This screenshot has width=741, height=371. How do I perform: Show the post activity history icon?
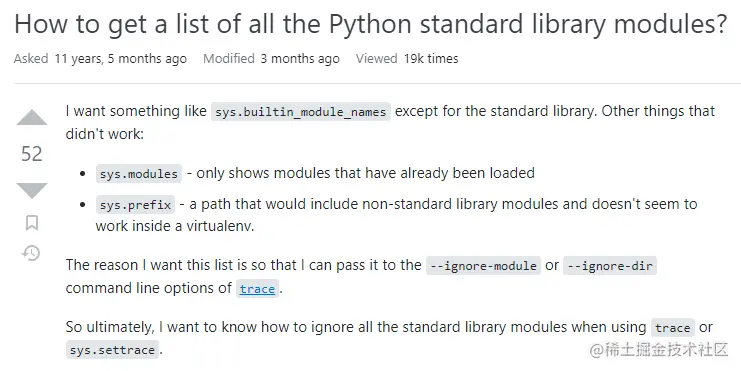(31, 253)
